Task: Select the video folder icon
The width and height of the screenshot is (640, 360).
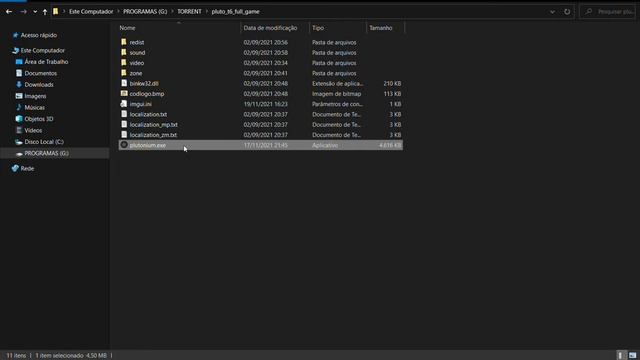Action: pos(124,62)
